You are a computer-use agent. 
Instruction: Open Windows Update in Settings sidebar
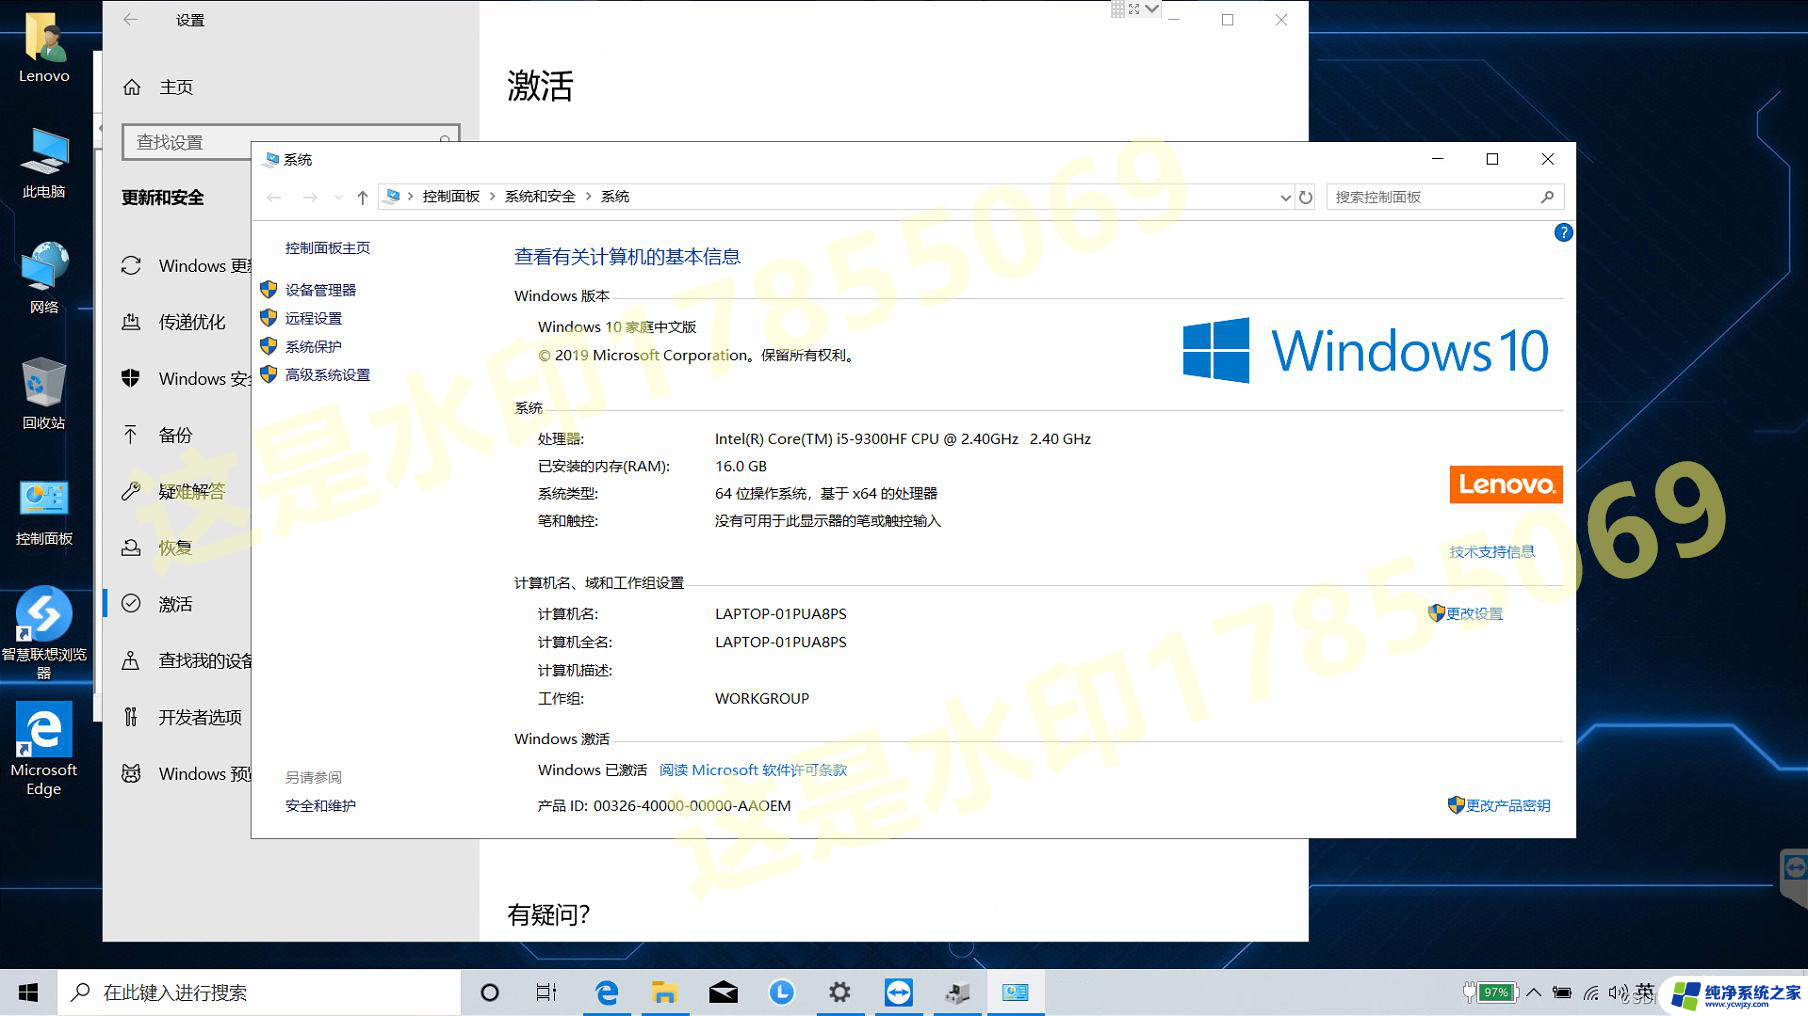click(x=187, y=266)
